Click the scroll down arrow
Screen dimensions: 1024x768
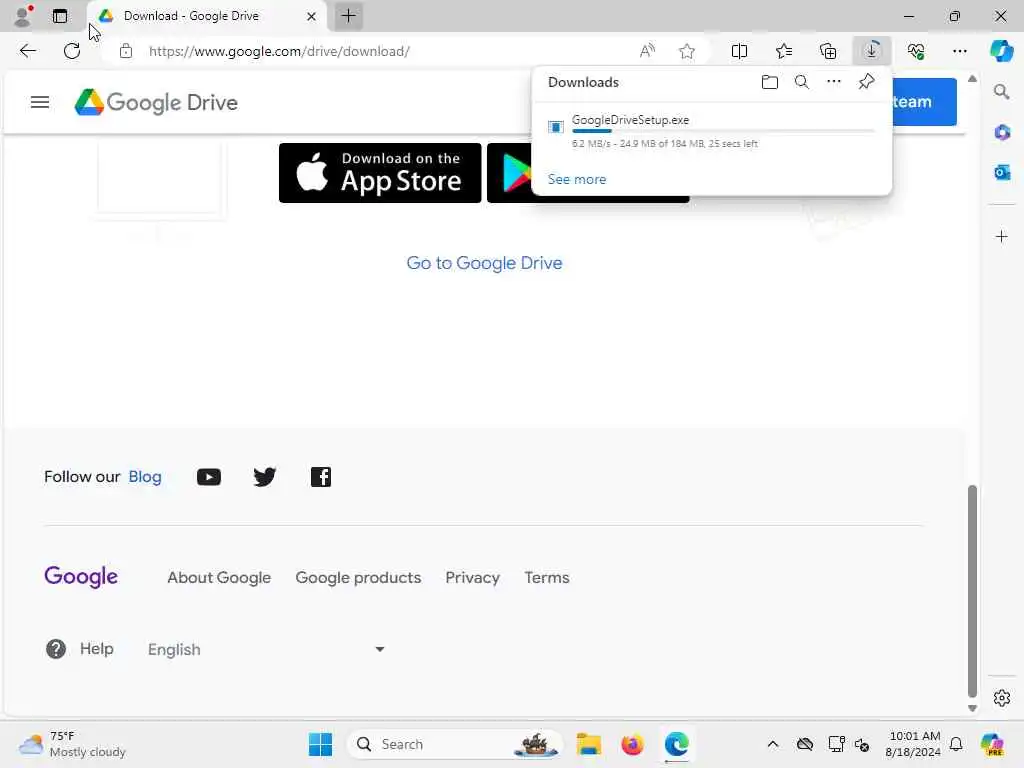[972, 708]
